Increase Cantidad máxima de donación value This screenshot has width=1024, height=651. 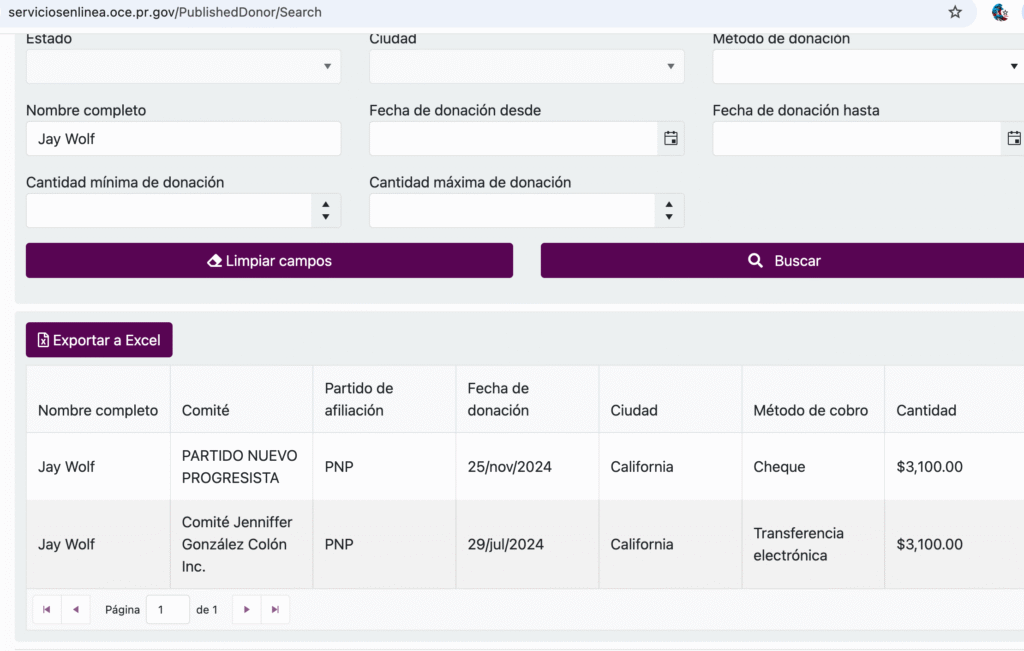669,204
